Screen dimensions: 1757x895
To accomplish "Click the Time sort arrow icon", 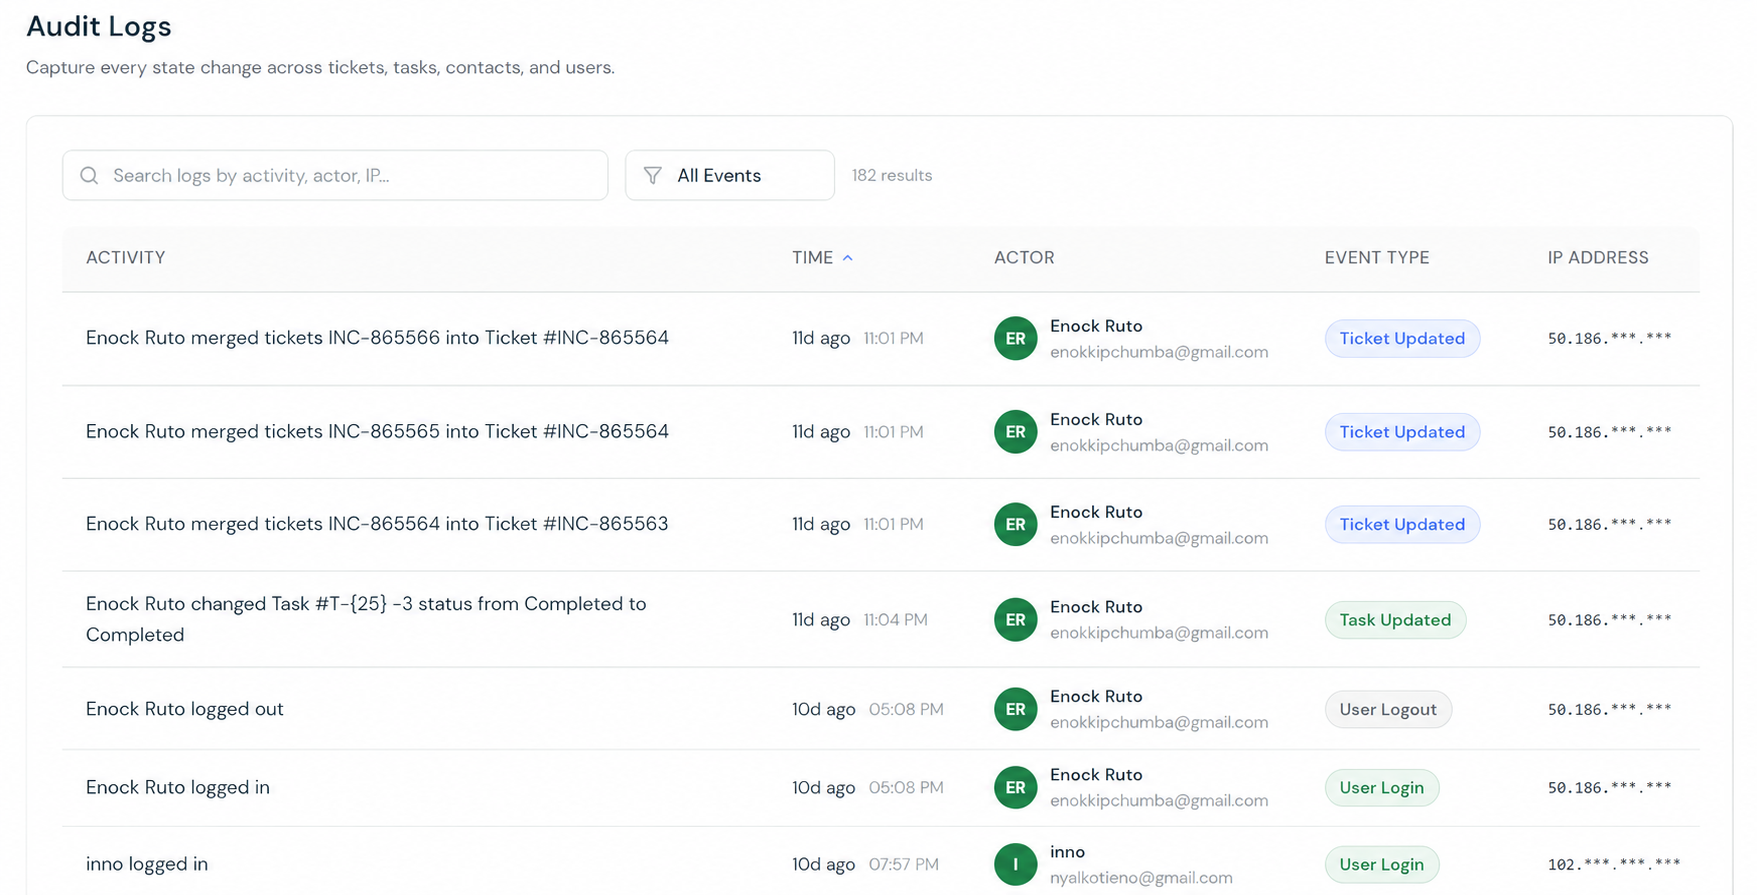I will (848, 258).
